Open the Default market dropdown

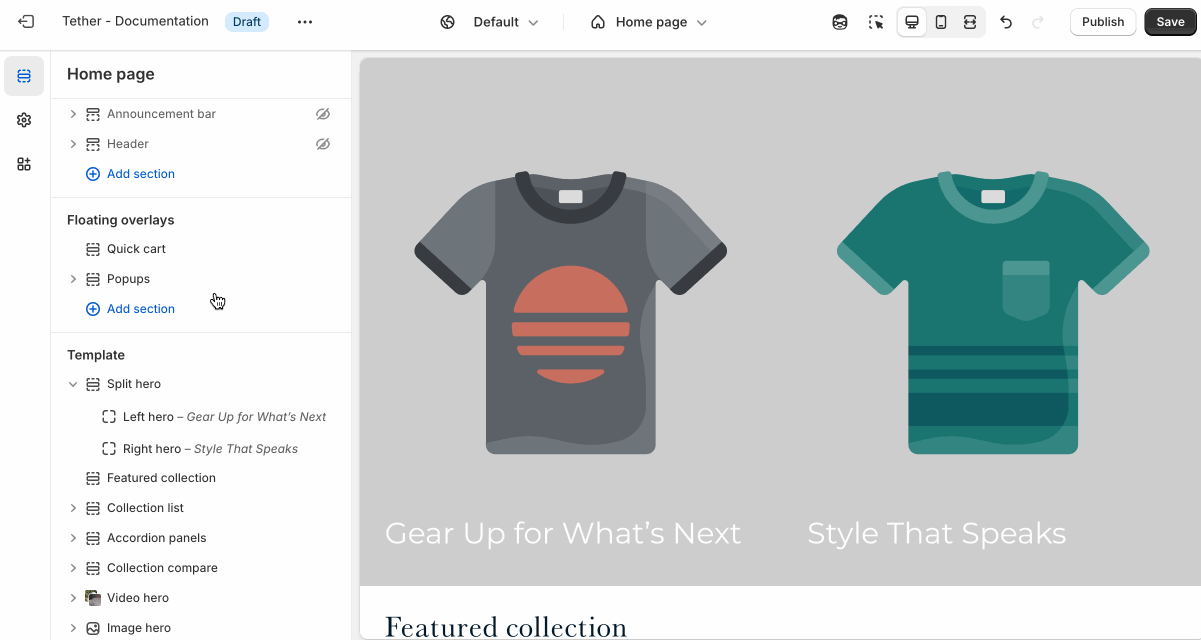coord(490,22)
